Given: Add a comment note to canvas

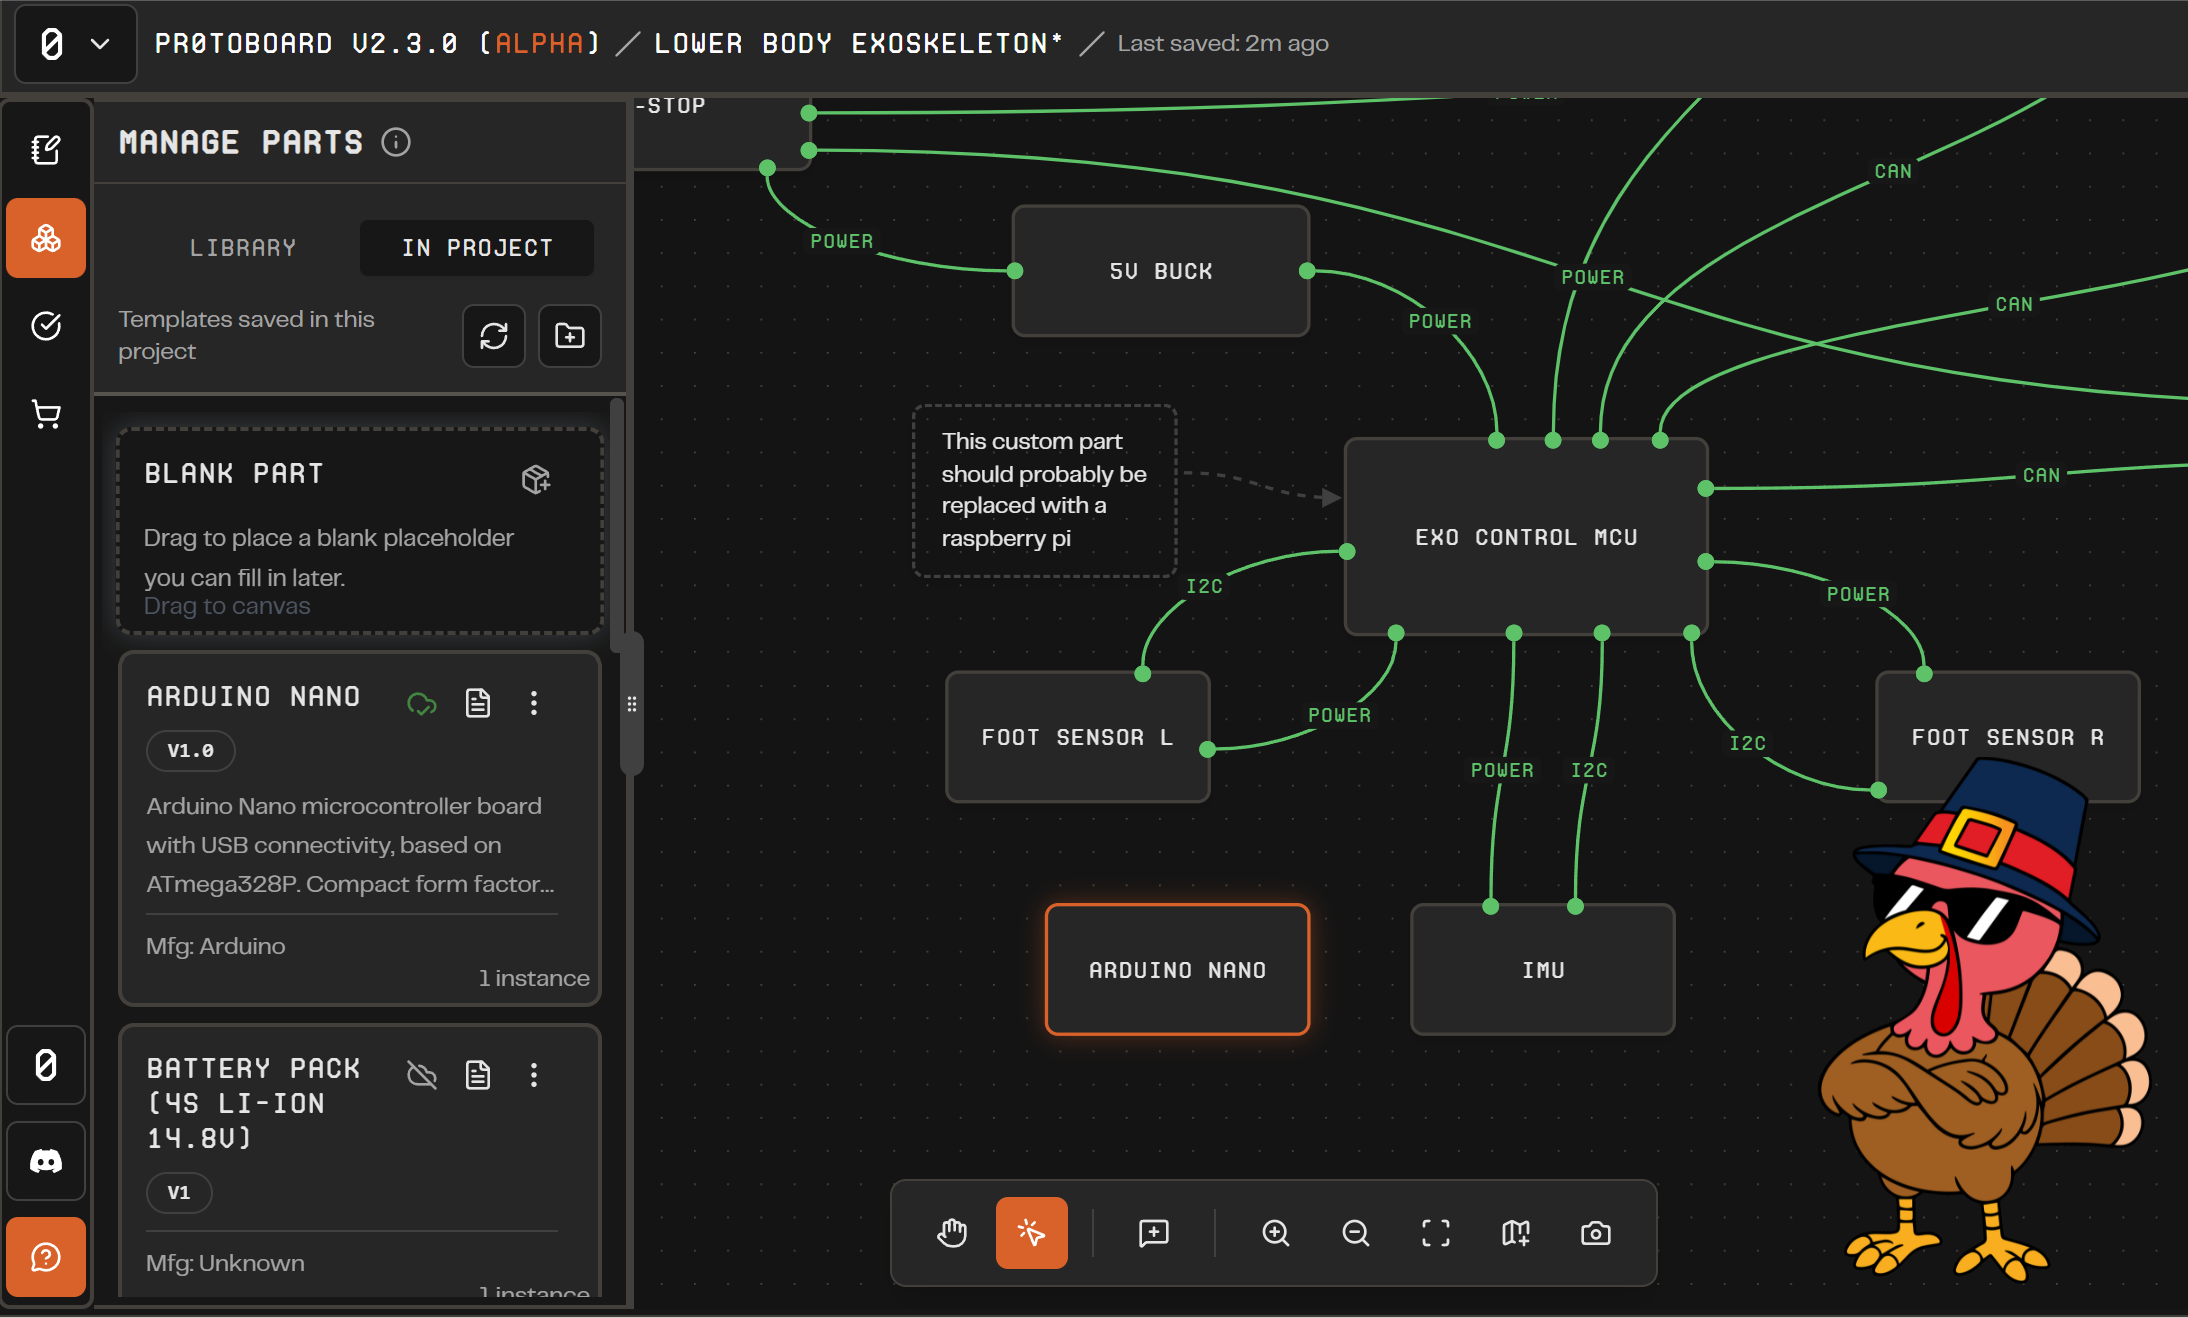Looking at the screenshot, I should tap(1154, 1233).
